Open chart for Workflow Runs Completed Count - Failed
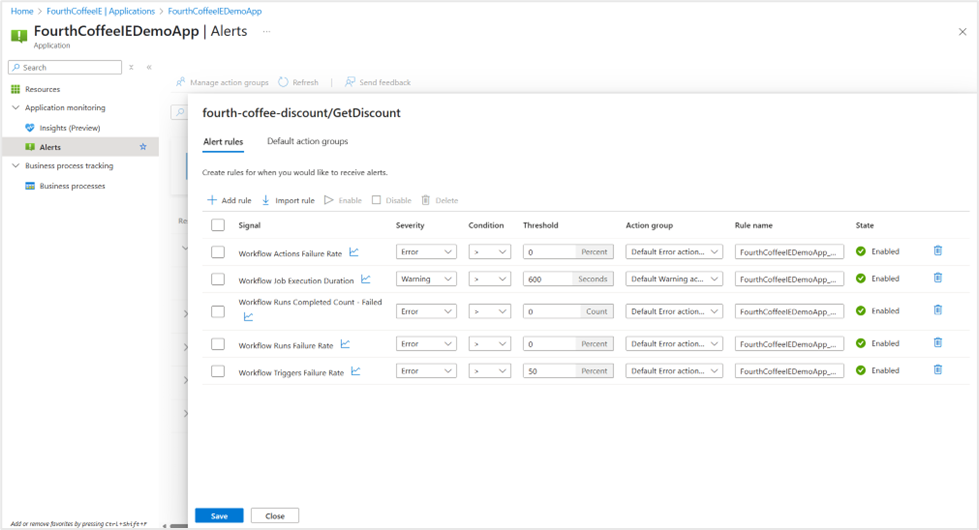The width and height of the screenshot is (979, 530). point(248,317)
